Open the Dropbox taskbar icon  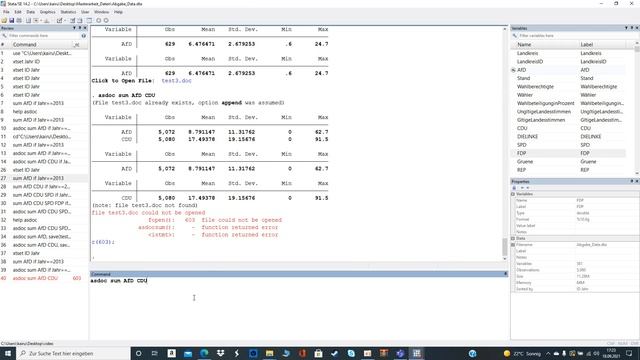tap(220, 353)
